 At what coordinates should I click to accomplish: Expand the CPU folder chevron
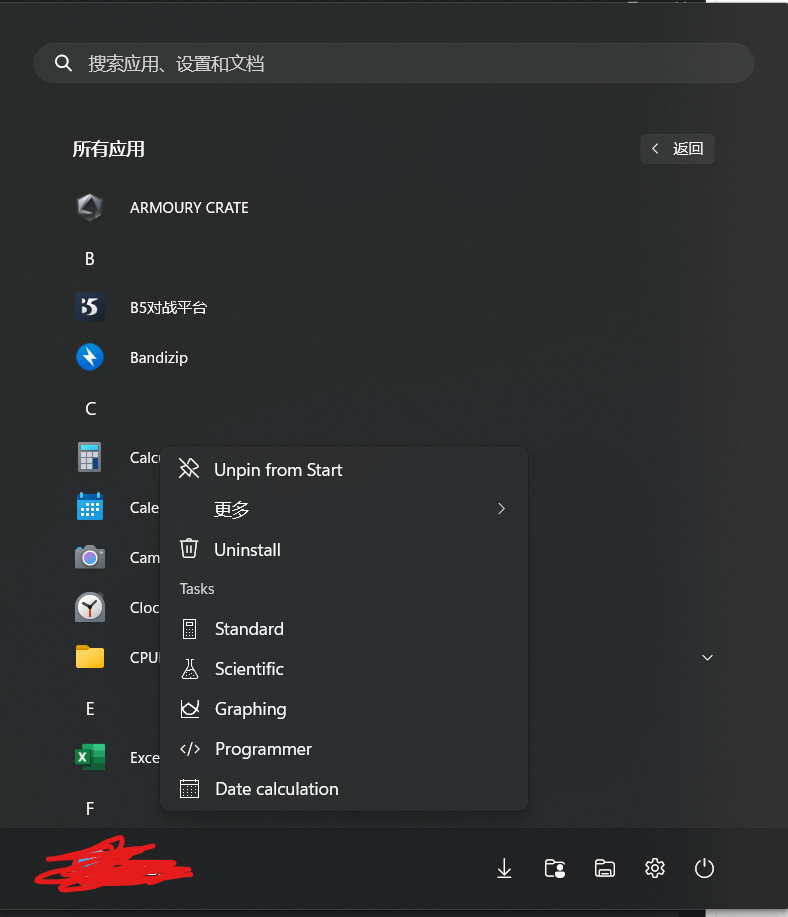tap(707, 657)
